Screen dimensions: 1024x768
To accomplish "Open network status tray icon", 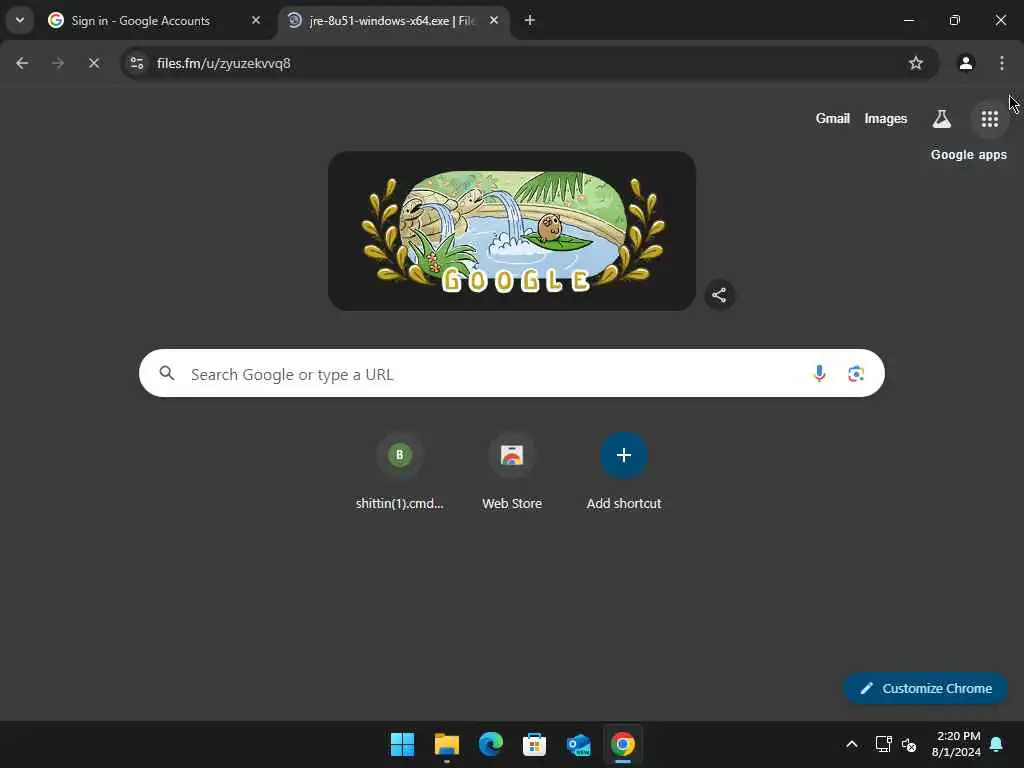I will click(884, 744).
